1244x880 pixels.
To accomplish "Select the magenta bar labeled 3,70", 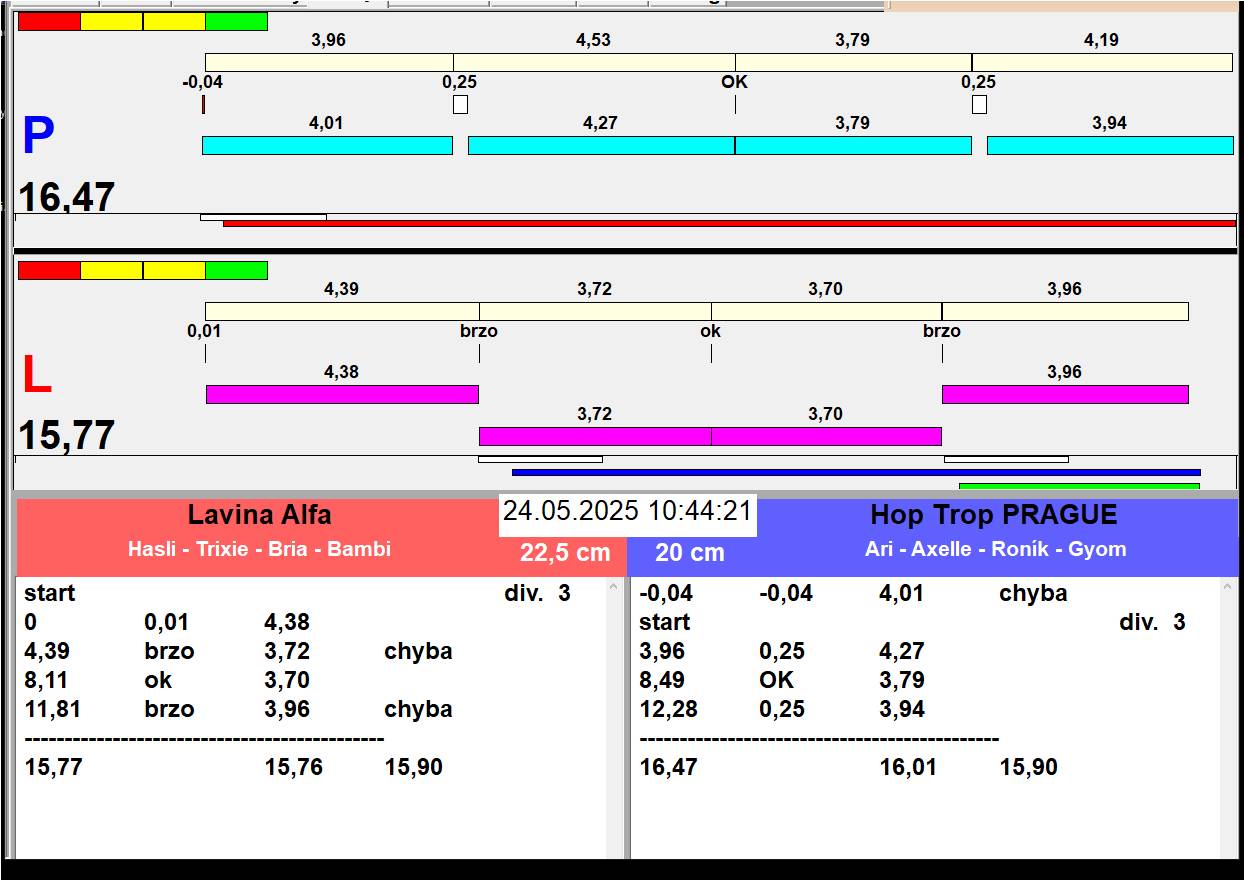I will [826, 436].
